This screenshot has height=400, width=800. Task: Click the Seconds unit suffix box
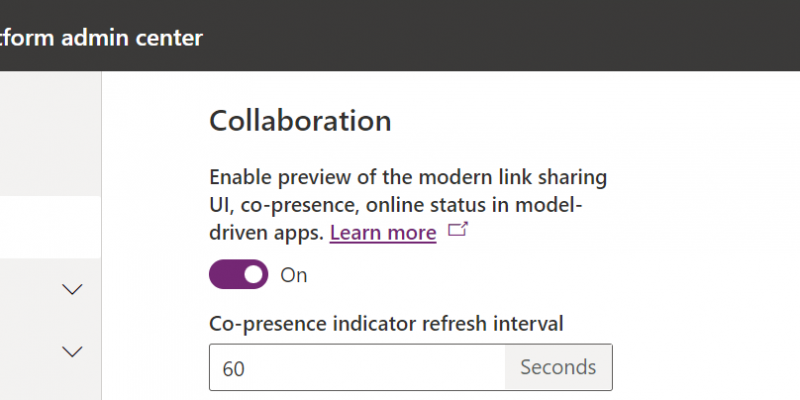click(x=558, y=368)
